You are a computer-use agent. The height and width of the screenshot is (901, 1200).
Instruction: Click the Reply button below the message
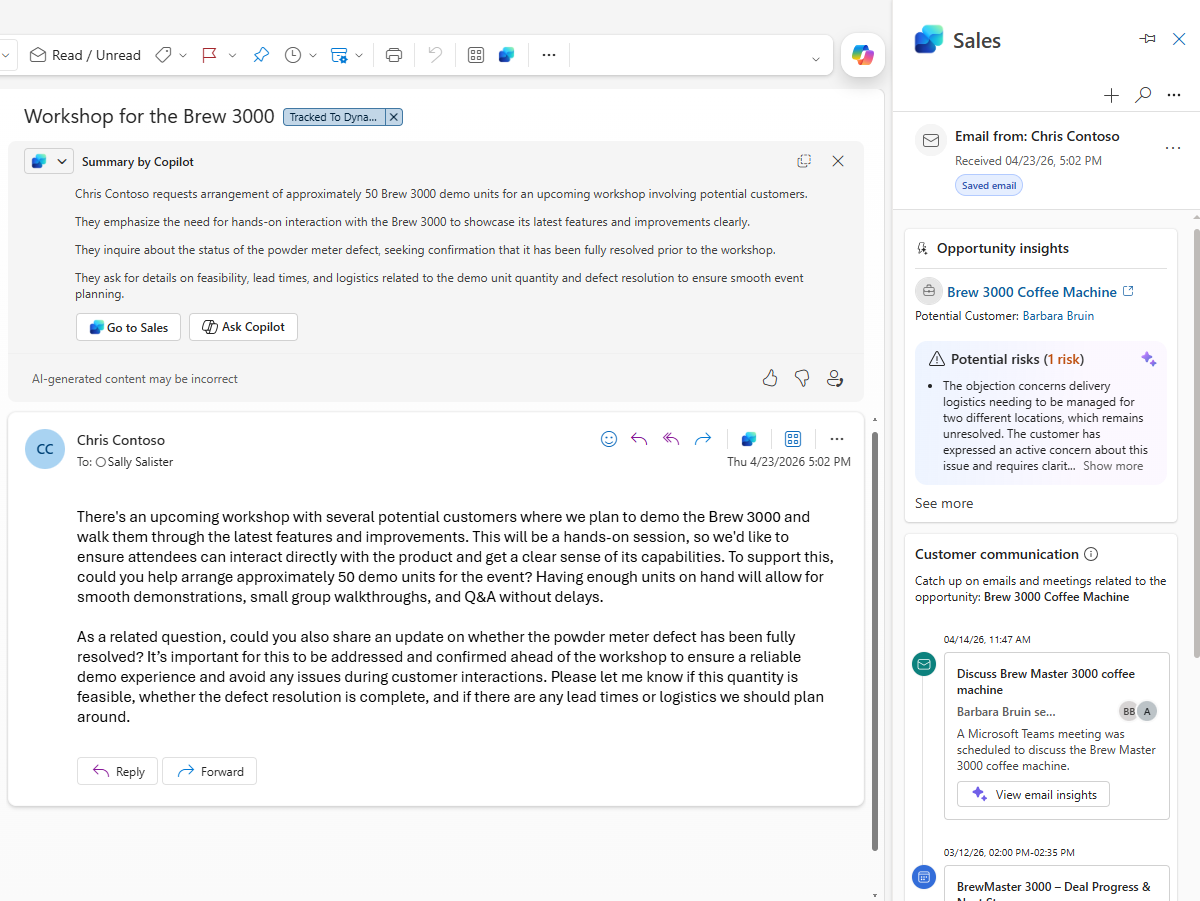(x=118, y=771)
